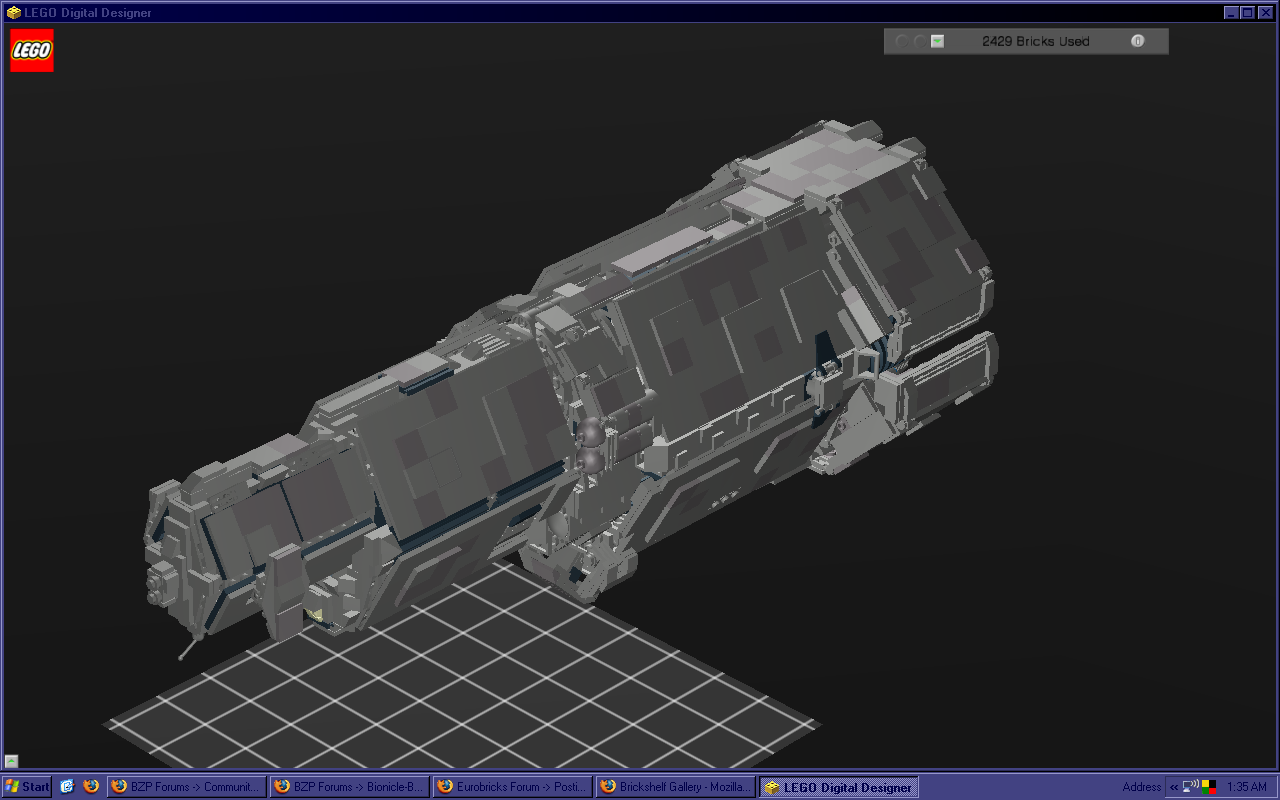Click the first round button in brick counter bar

tap(901, 41)
